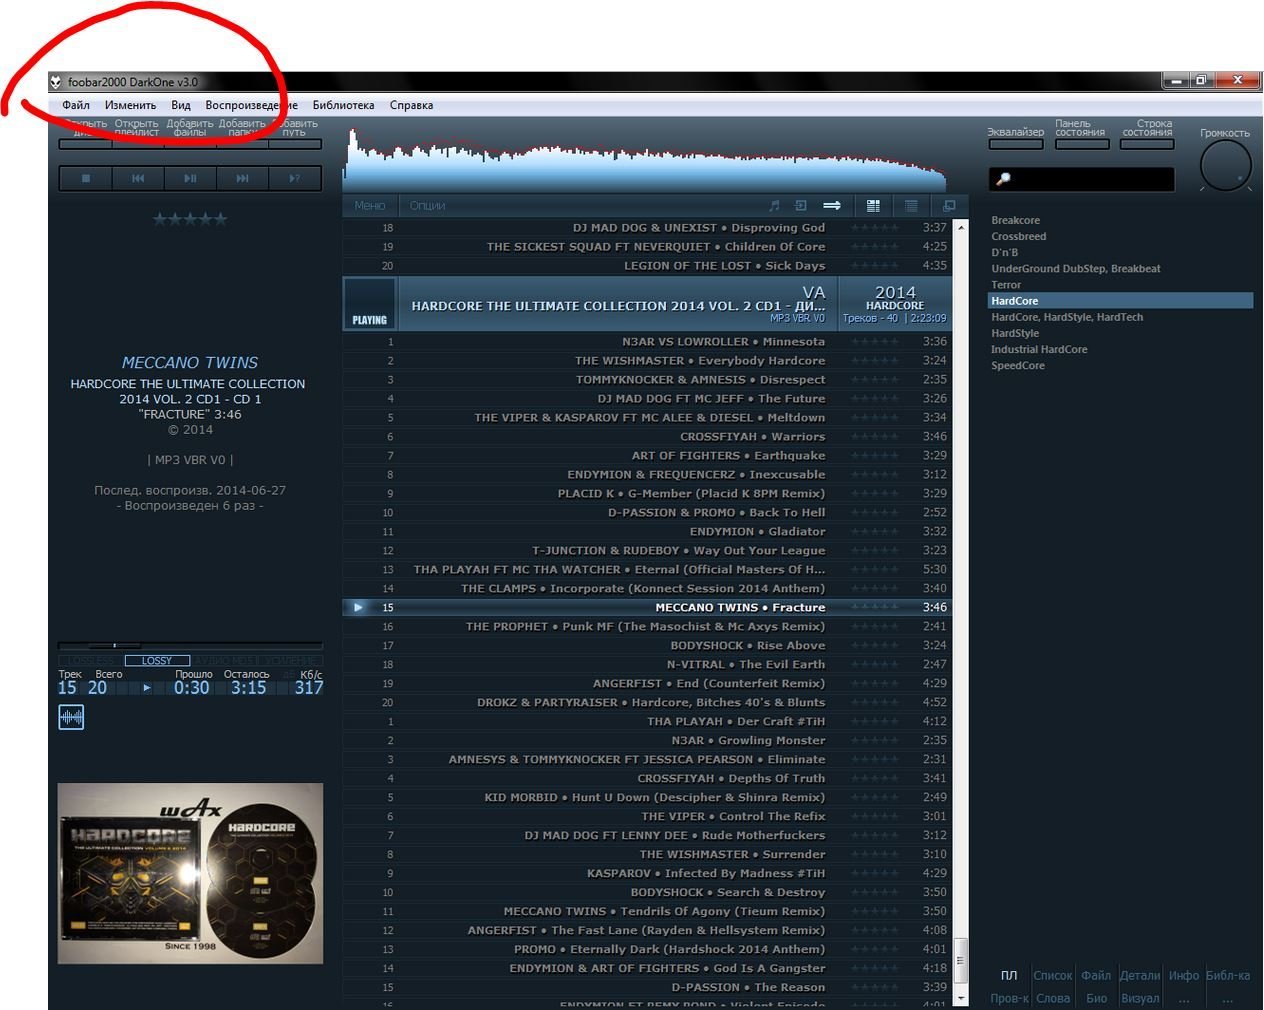Select track N3AR VS LOWROLLER • Minnesota
This screenshot has height=1010, width=1264.
[x=646, y=342]
